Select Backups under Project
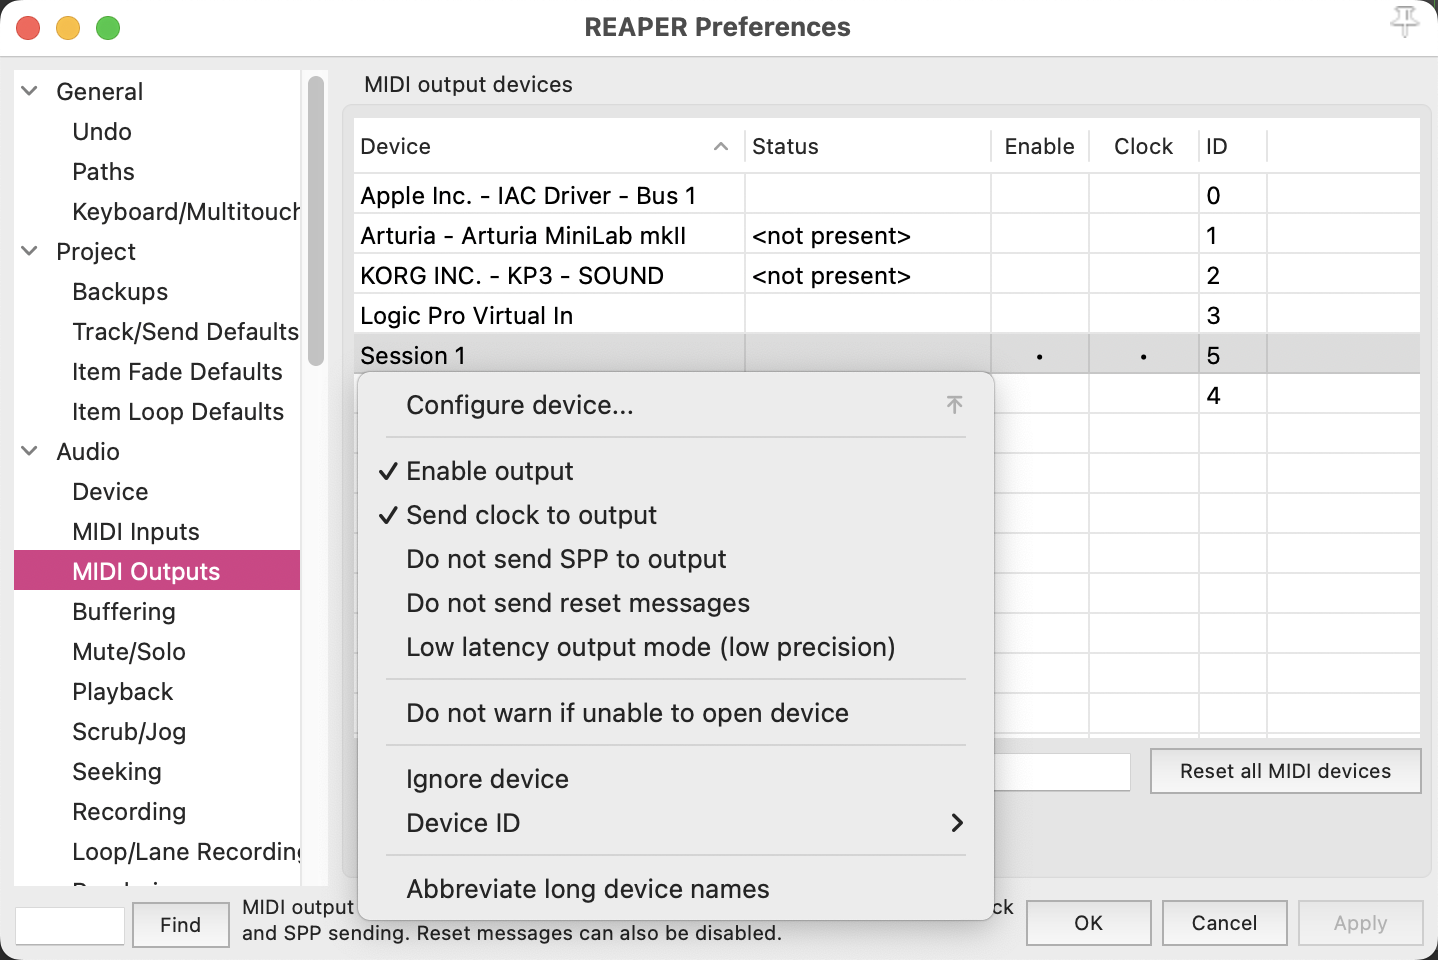The width and height of the screenshot is (1438, 960). click(120, 291)
